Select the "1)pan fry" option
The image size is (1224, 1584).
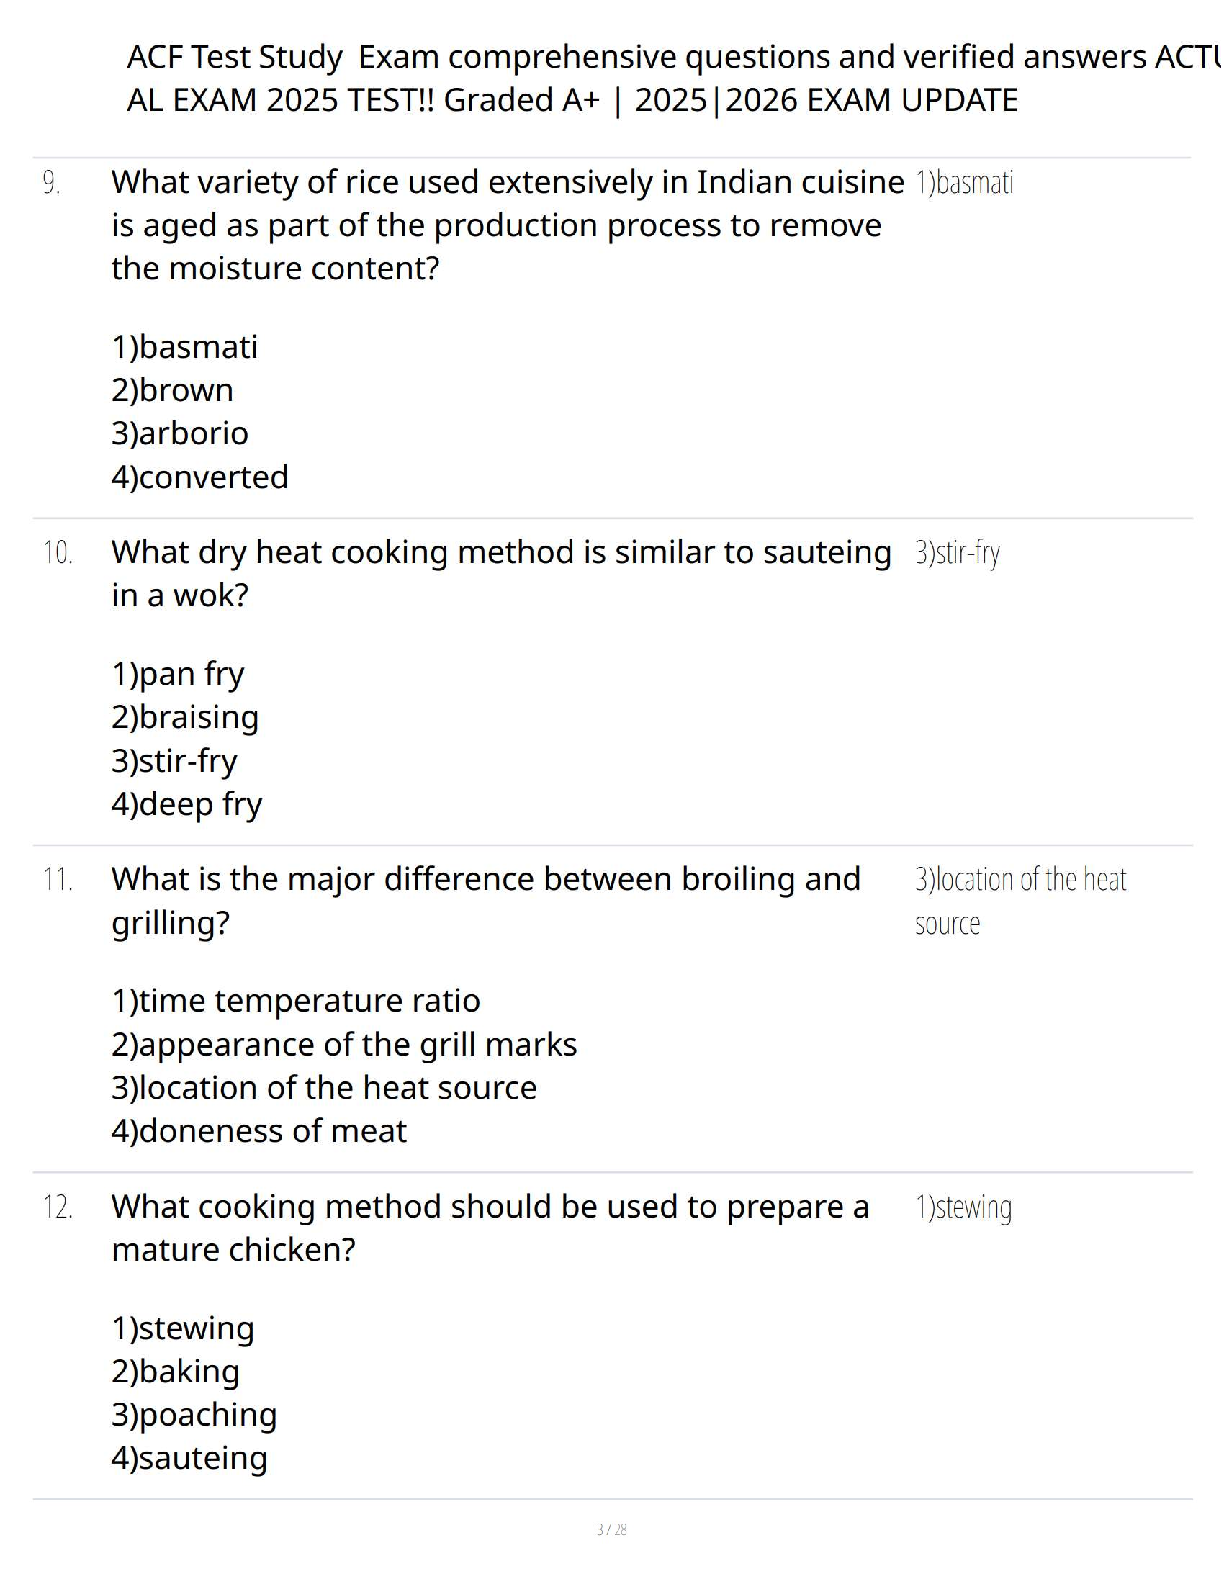click(178, 674)
